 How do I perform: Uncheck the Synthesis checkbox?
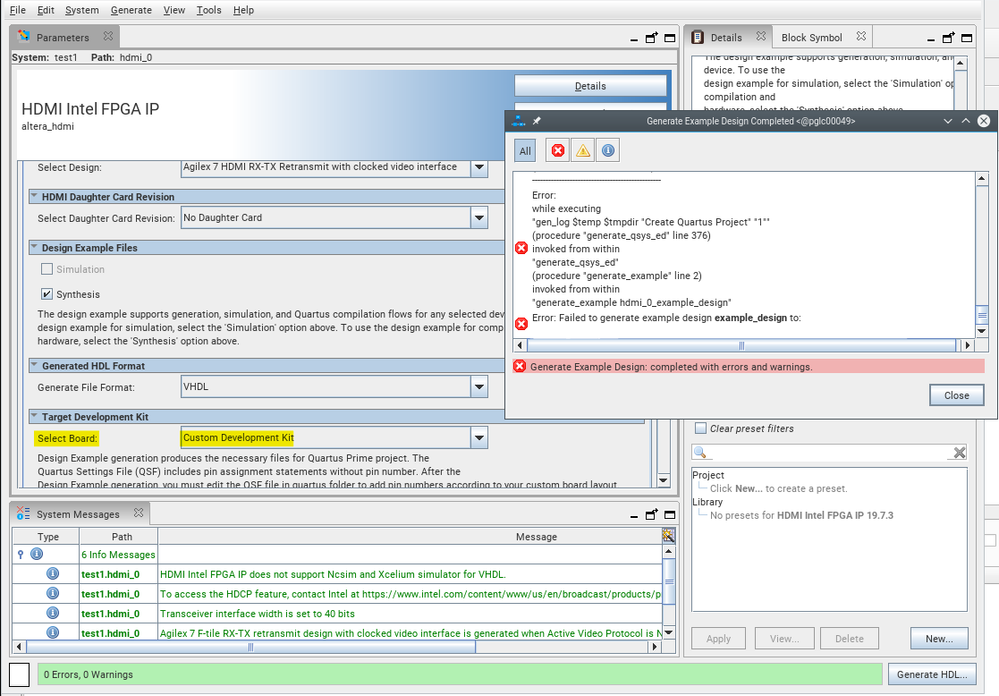tap(47, 294)
